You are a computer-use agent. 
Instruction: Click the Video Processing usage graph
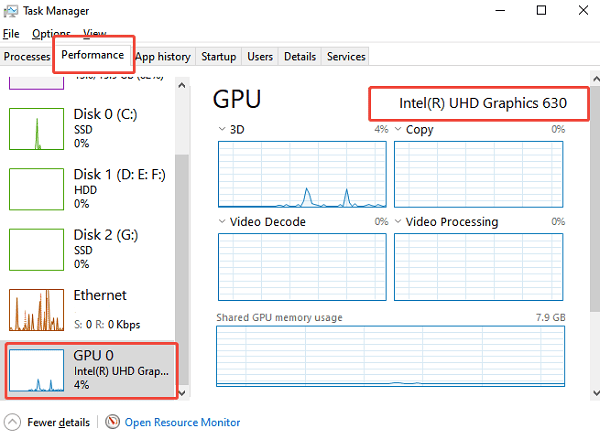pos(478,267)
